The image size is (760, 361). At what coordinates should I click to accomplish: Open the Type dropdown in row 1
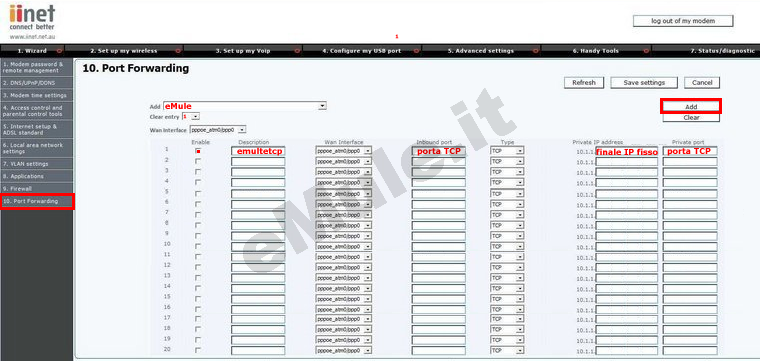click(x=507, y=151)
